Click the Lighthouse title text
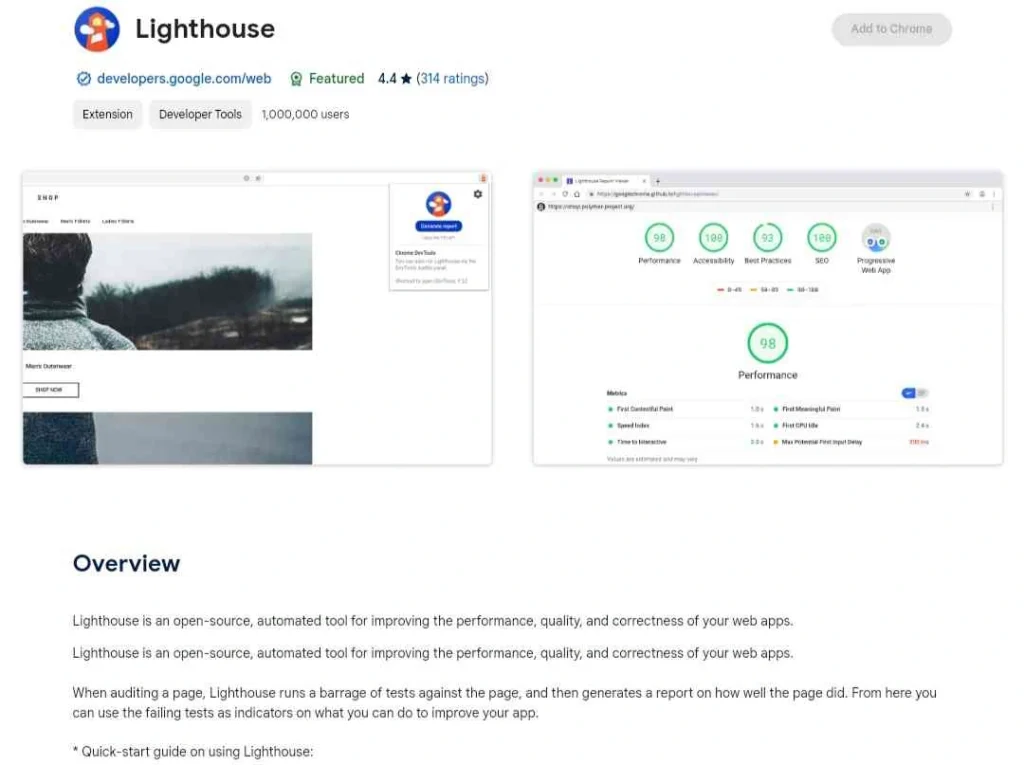The image size is (1024, 765). pos(205,29)
